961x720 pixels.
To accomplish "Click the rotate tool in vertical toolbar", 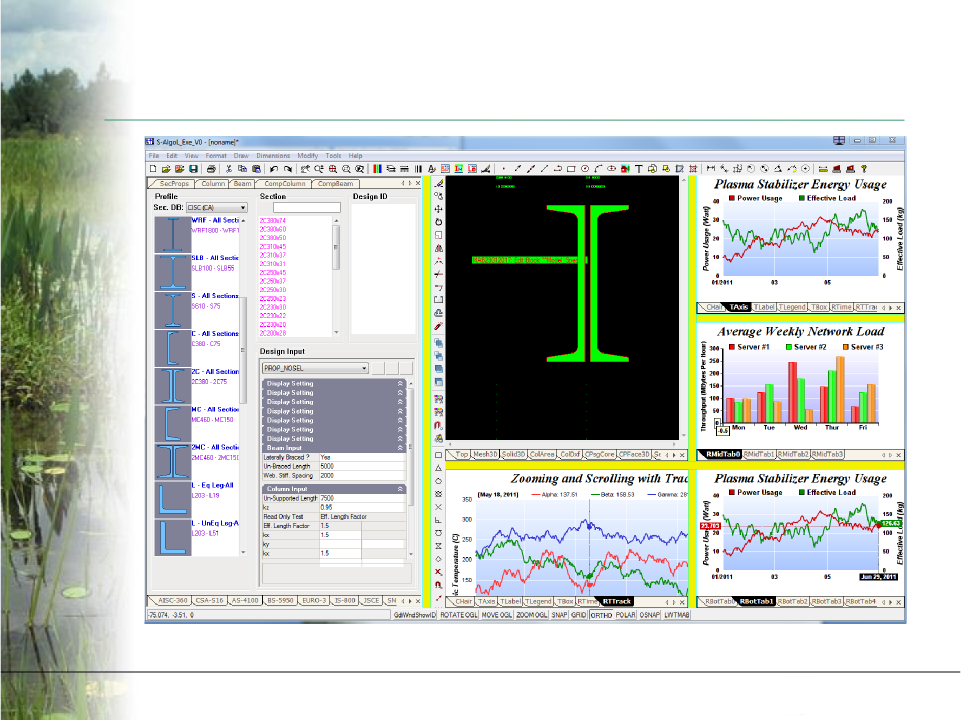I will tap(438, 222).
